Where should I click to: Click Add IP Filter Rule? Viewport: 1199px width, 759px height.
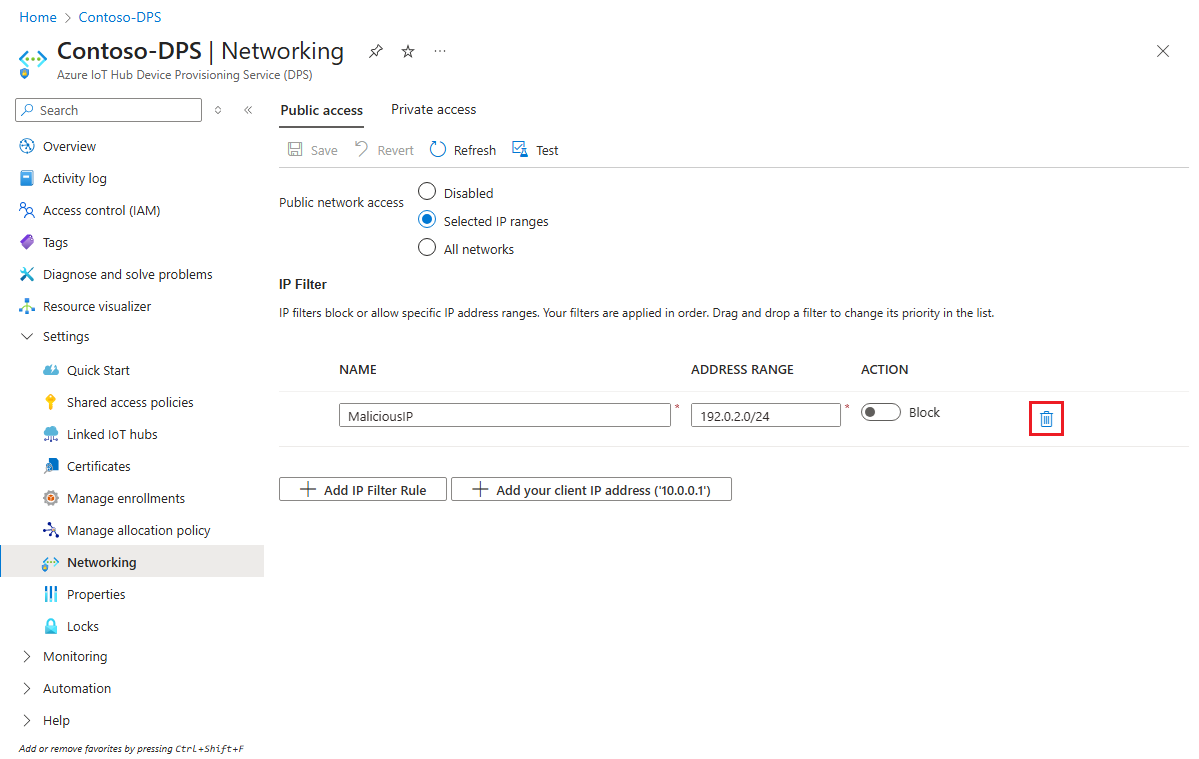[x=362, y=489]
